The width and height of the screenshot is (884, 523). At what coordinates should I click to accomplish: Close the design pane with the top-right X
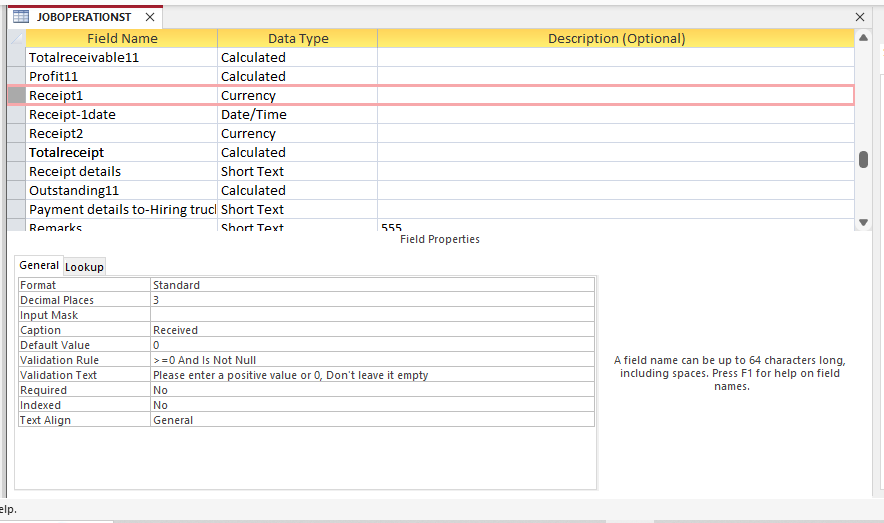coord(860,17)
